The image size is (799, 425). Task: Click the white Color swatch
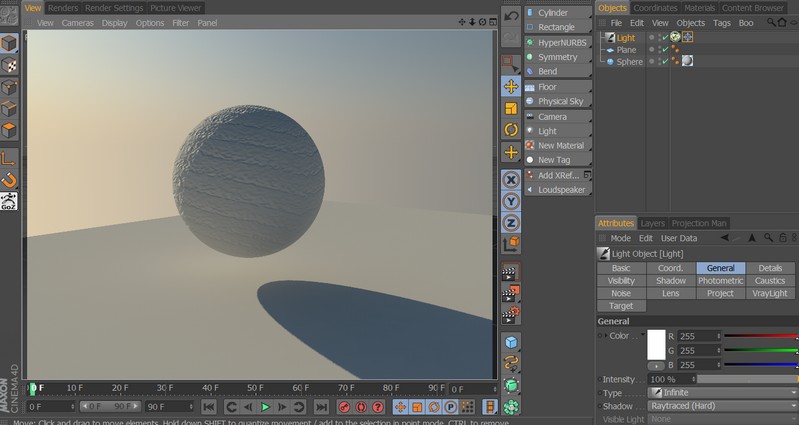[656, 345]
